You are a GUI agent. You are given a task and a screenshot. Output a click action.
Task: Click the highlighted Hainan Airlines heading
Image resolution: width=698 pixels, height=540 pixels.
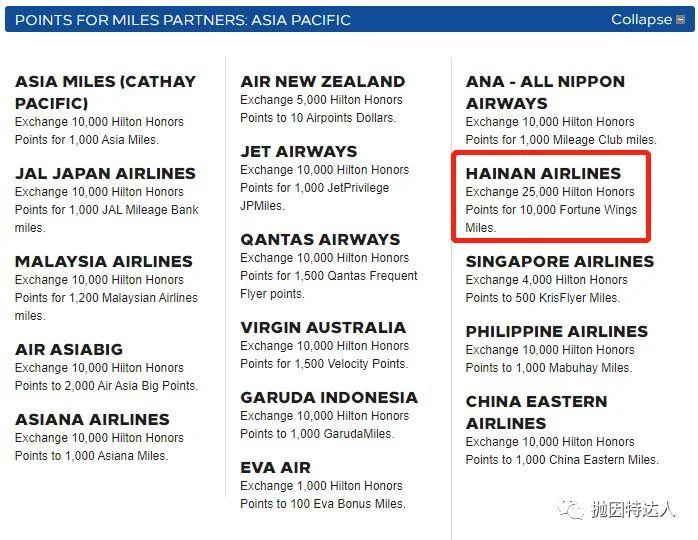coord(543,173)
